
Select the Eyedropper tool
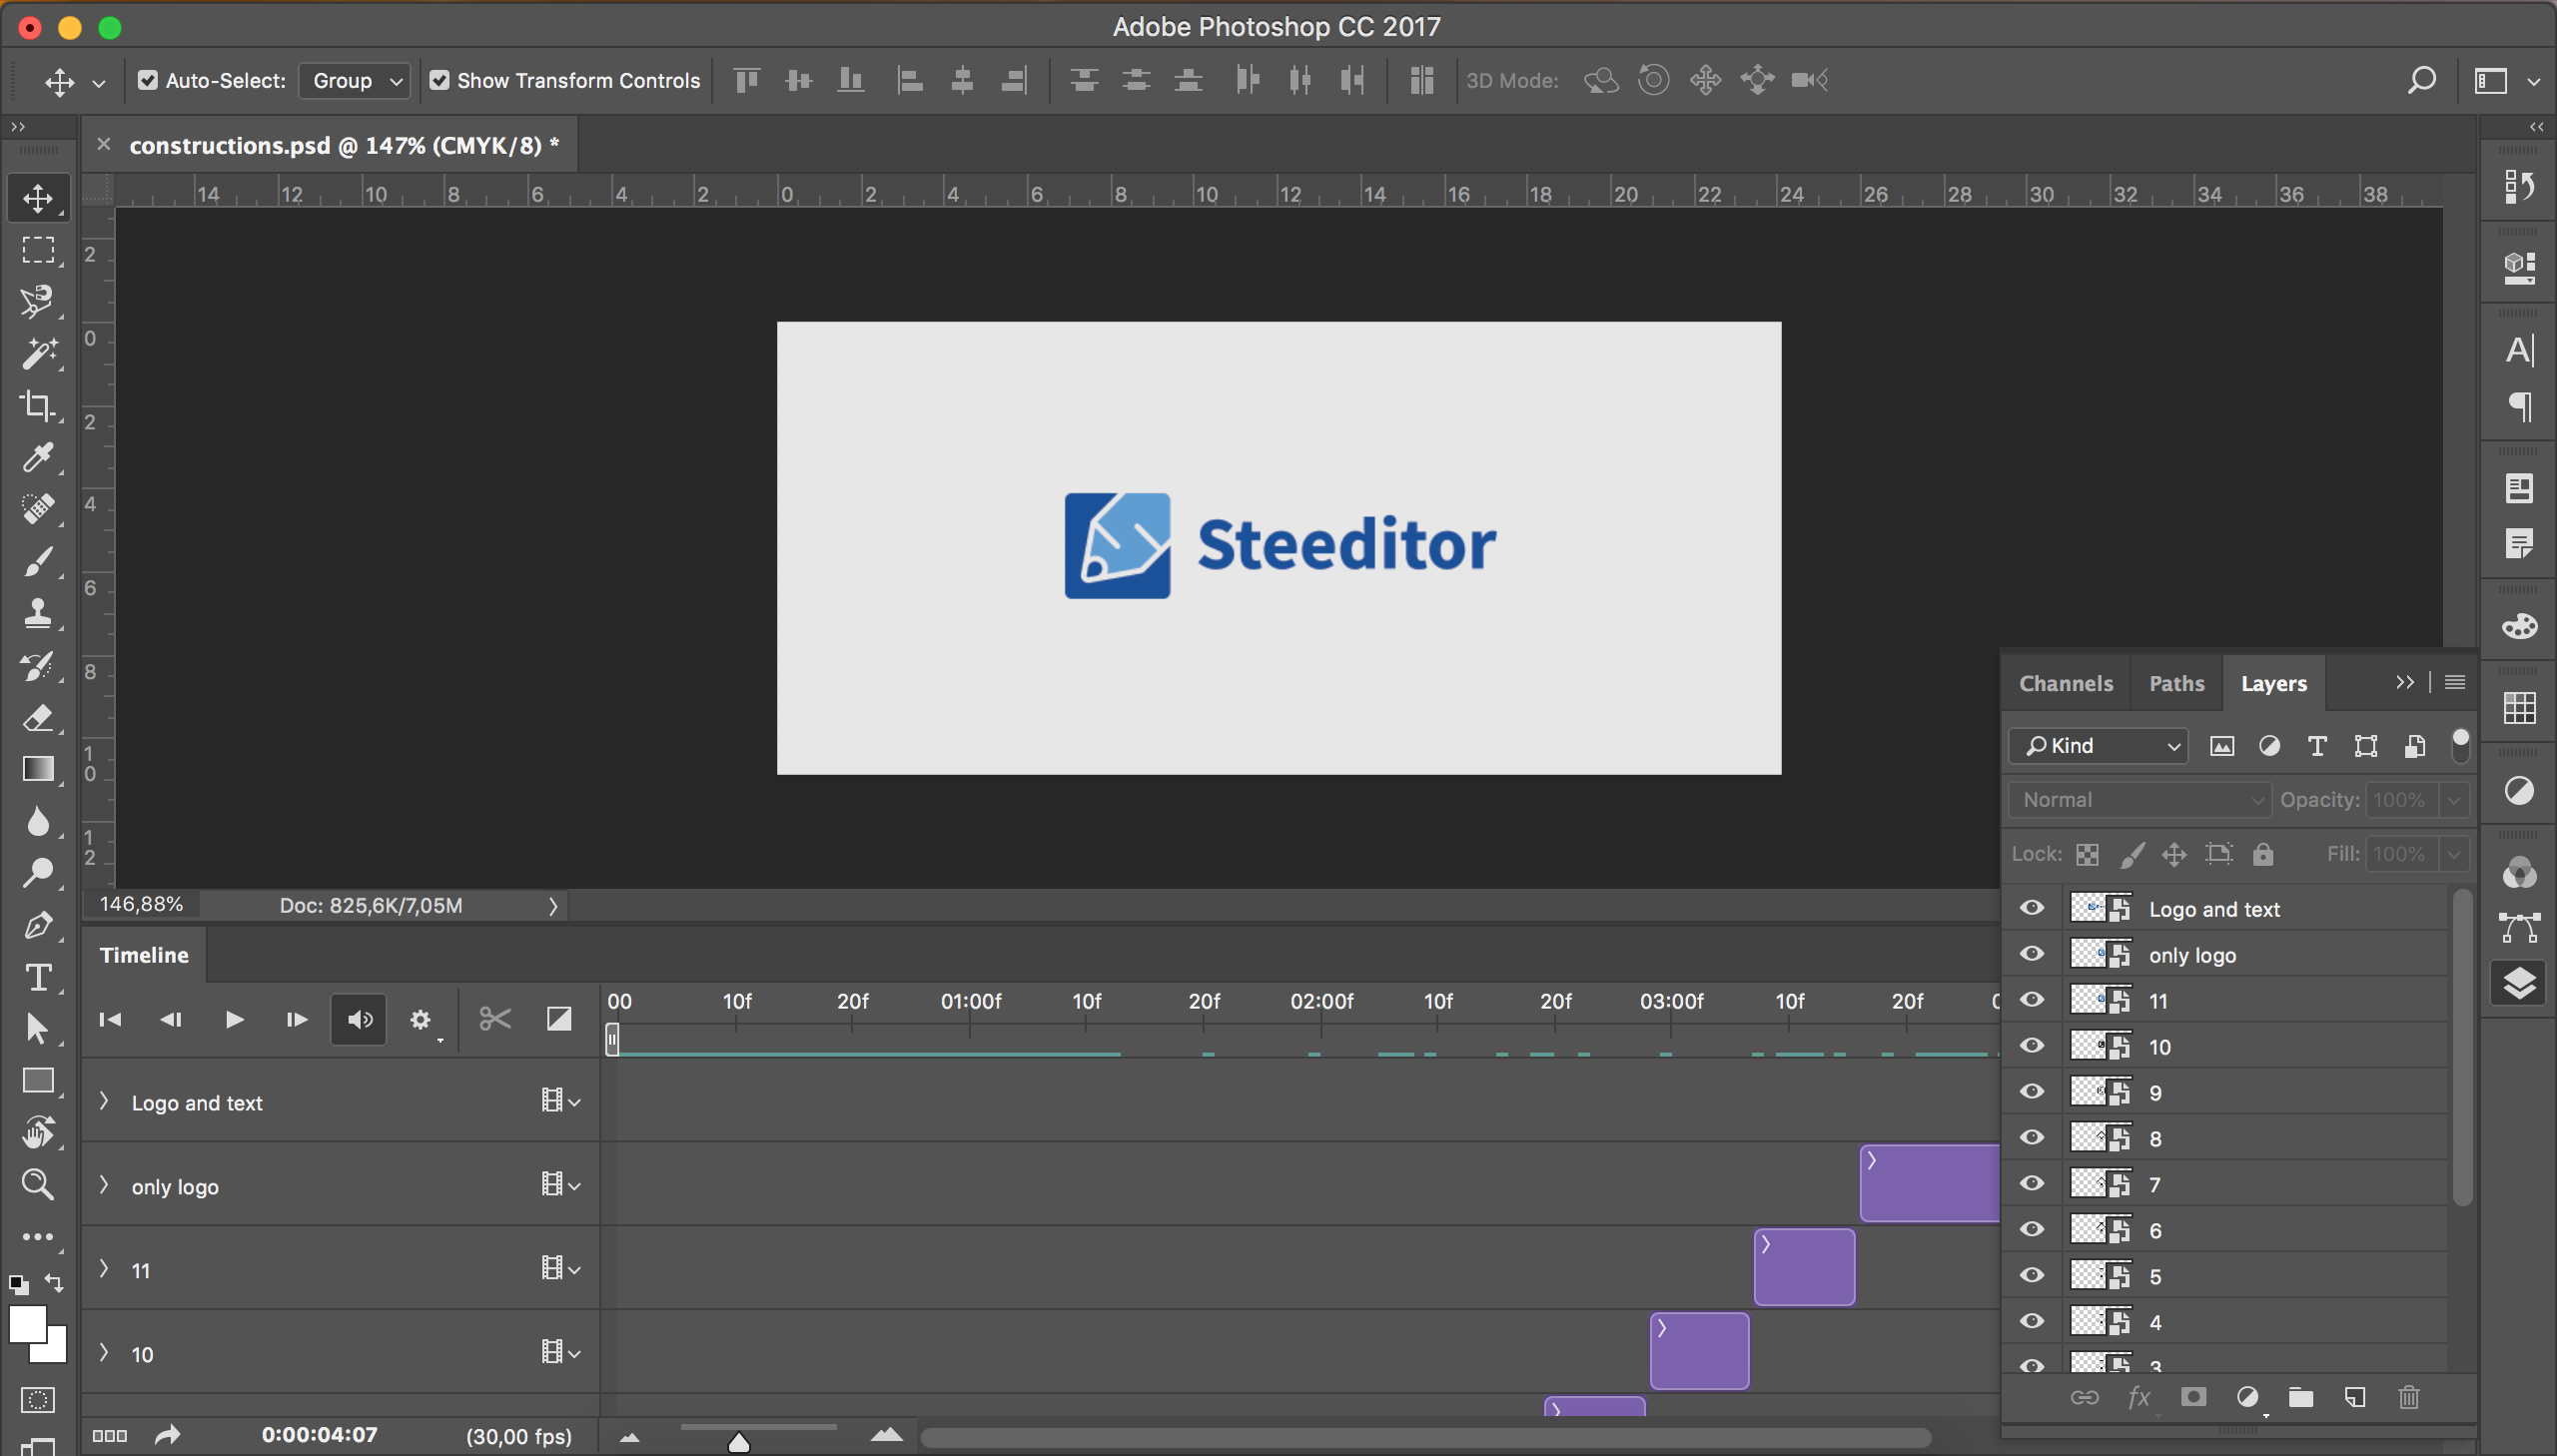click(38, 458)
